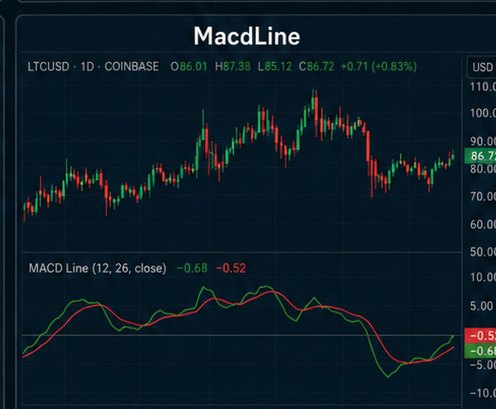This screenshot has height=409, width=496.
Task: Click the +0.71 (+0.83%) change text
Action: [379, 67]
